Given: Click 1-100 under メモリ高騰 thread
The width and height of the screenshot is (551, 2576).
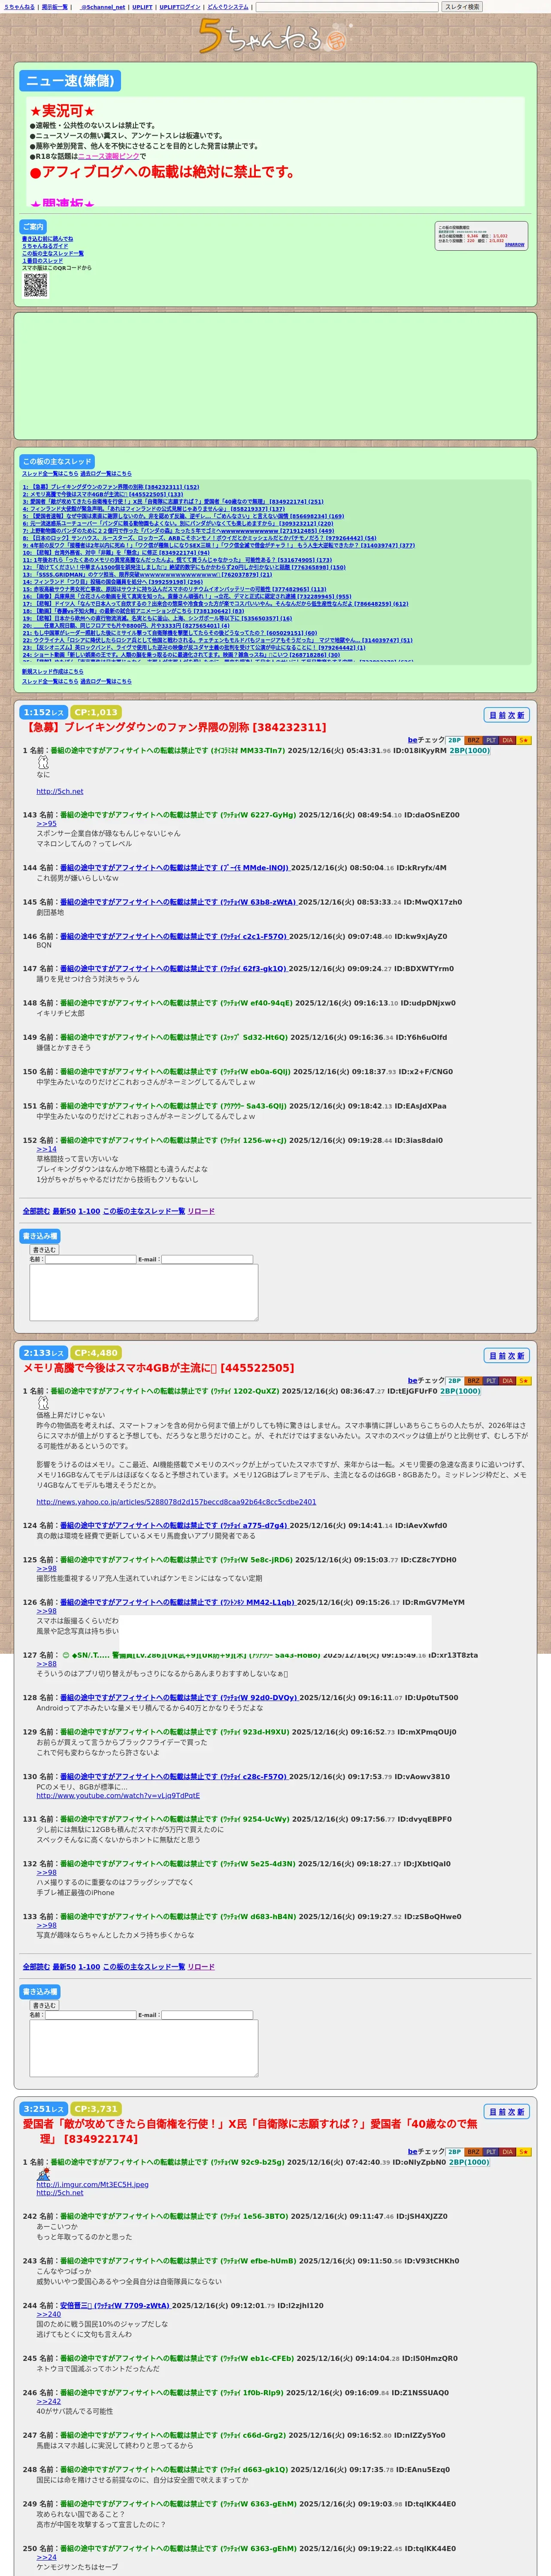Looking at the screenshot, I should pos(89,1967).
